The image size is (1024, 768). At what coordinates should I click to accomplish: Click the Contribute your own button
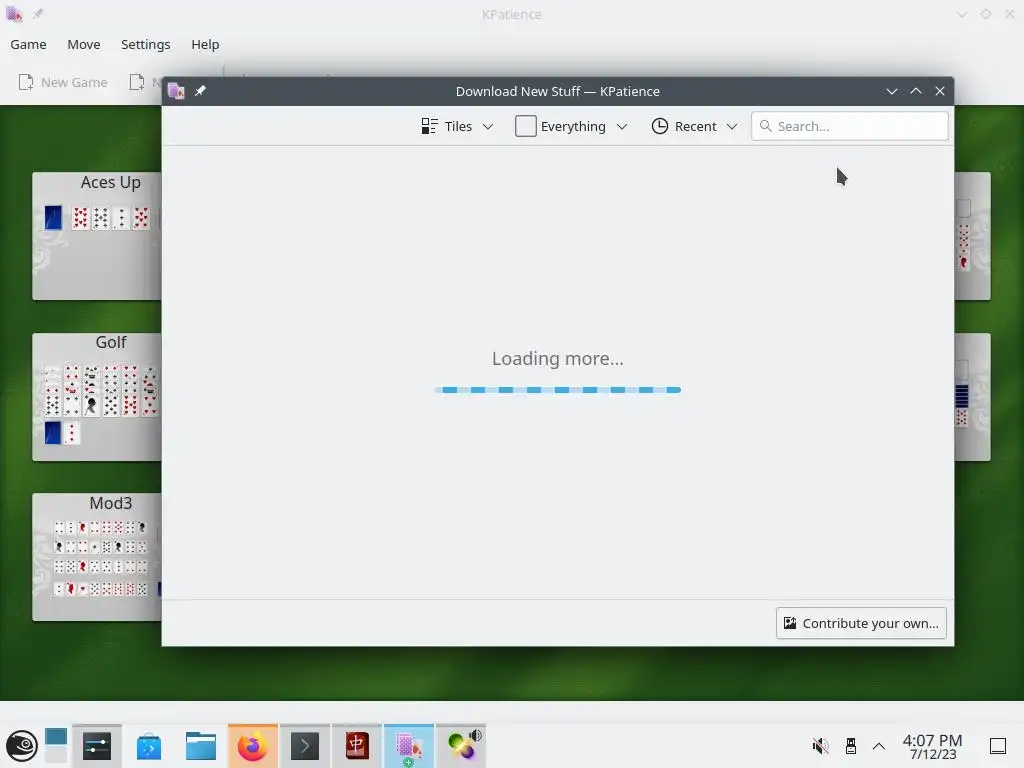pyautogui.click(x=861, y=623)
